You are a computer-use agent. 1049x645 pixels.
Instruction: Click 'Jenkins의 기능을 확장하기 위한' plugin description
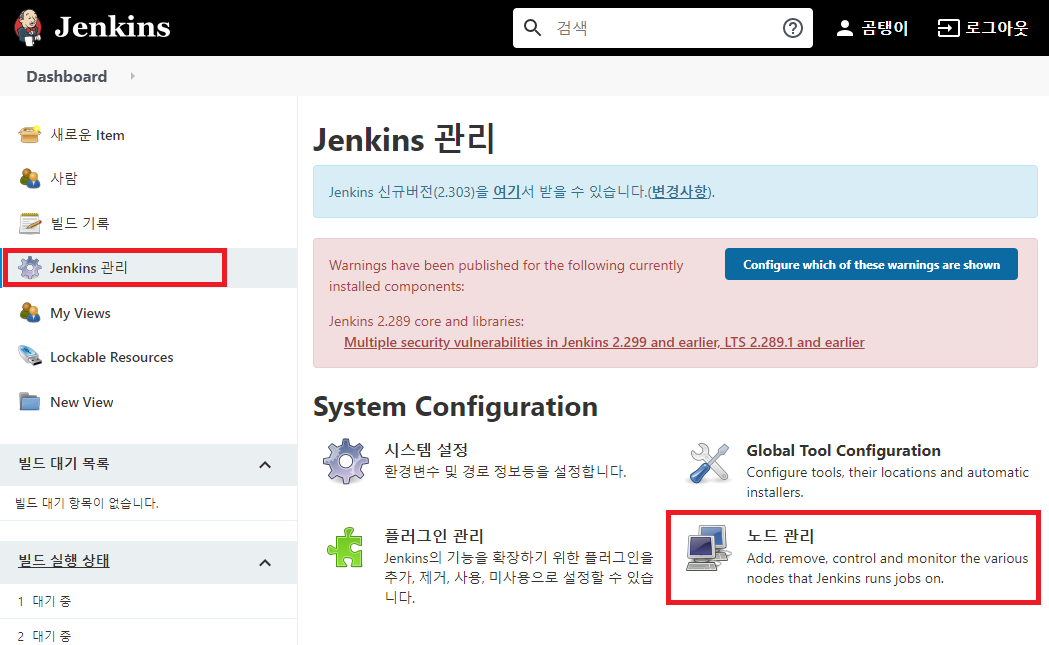pyautogui.click(x=518, y=577)
